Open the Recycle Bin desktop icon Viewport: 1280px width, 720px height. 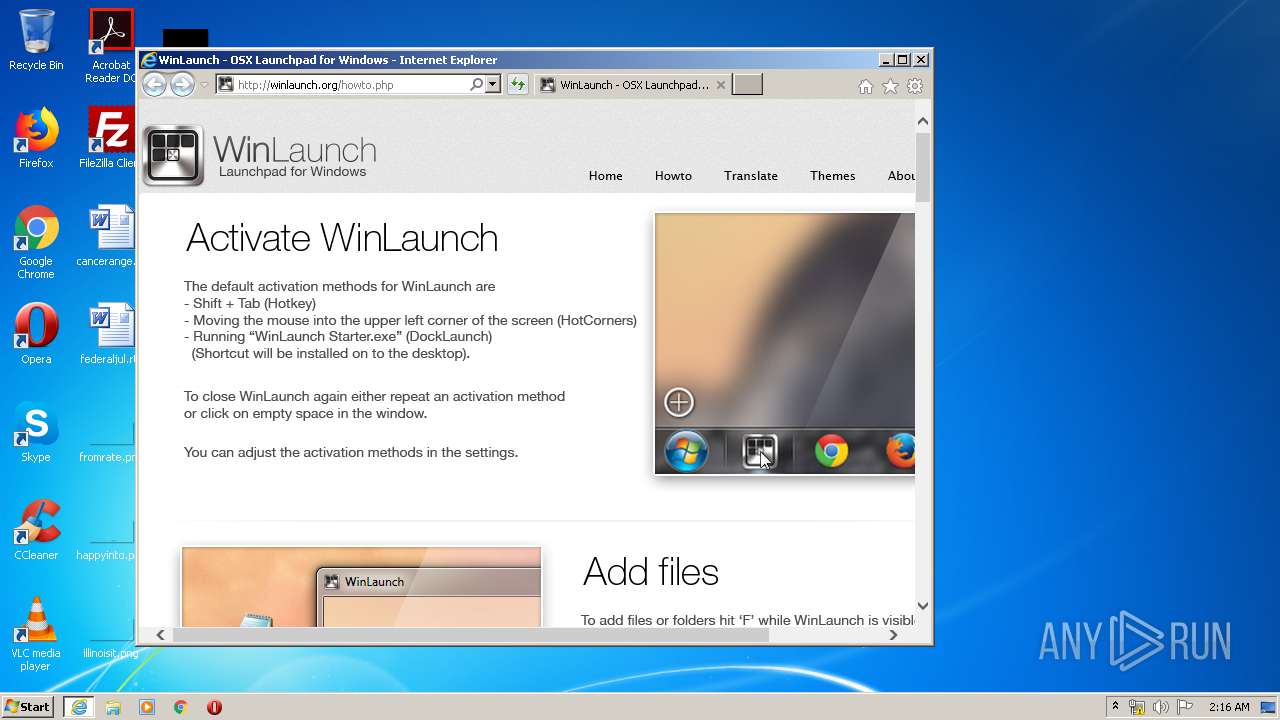[36, 40]
